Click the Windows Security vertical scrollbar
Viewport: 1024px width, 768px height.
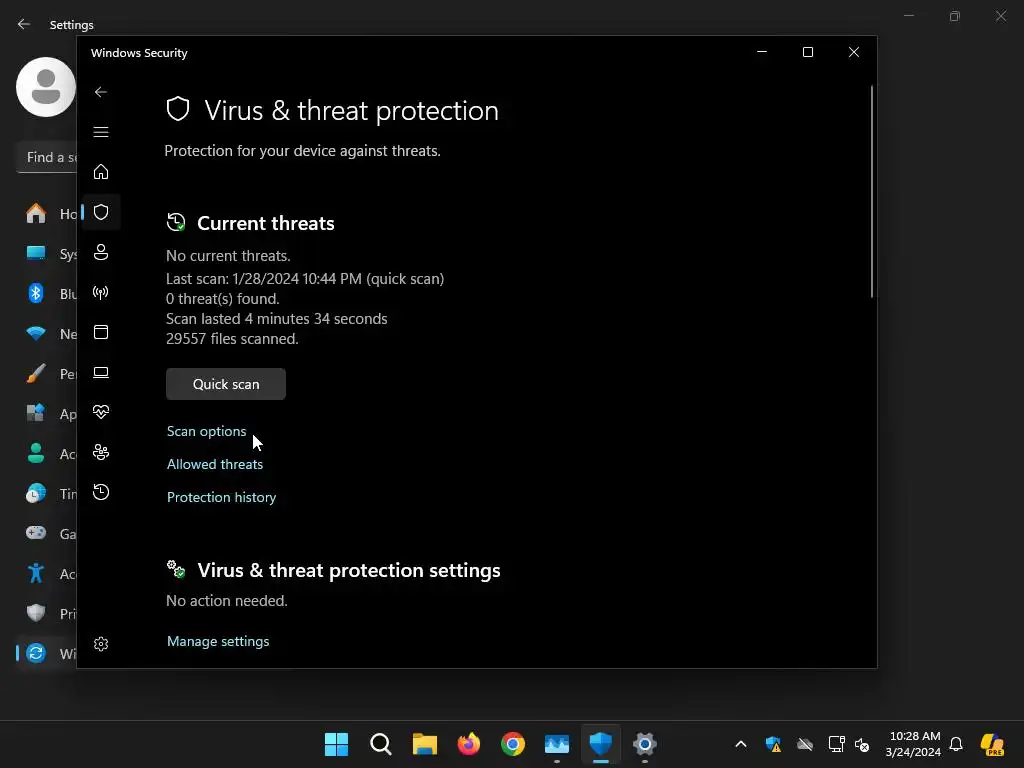(872, 191)
